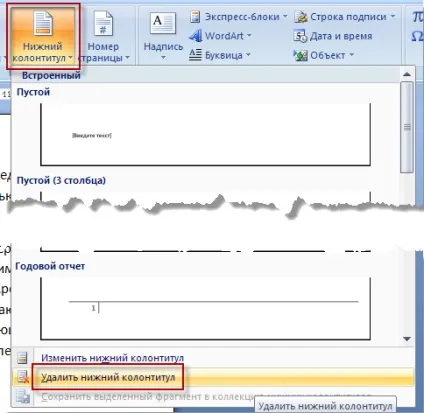Click the Строка подписи label
The height and width of the screenshot is (413, 424).
pyautogui.click(x=348, y=17)
